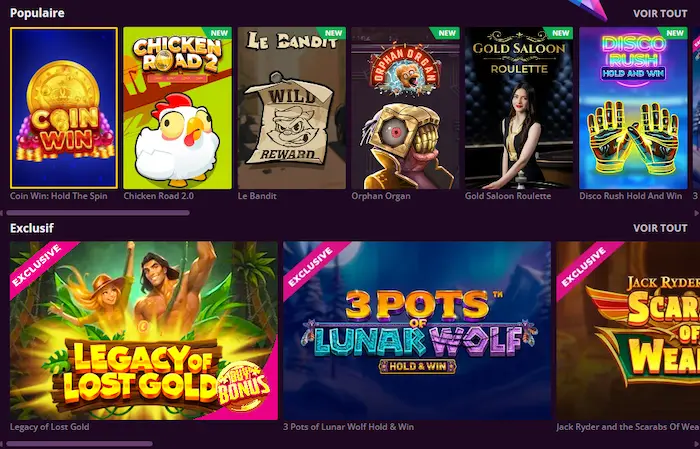Click the right scroll arrow of Populaire row

pos(697,213)
